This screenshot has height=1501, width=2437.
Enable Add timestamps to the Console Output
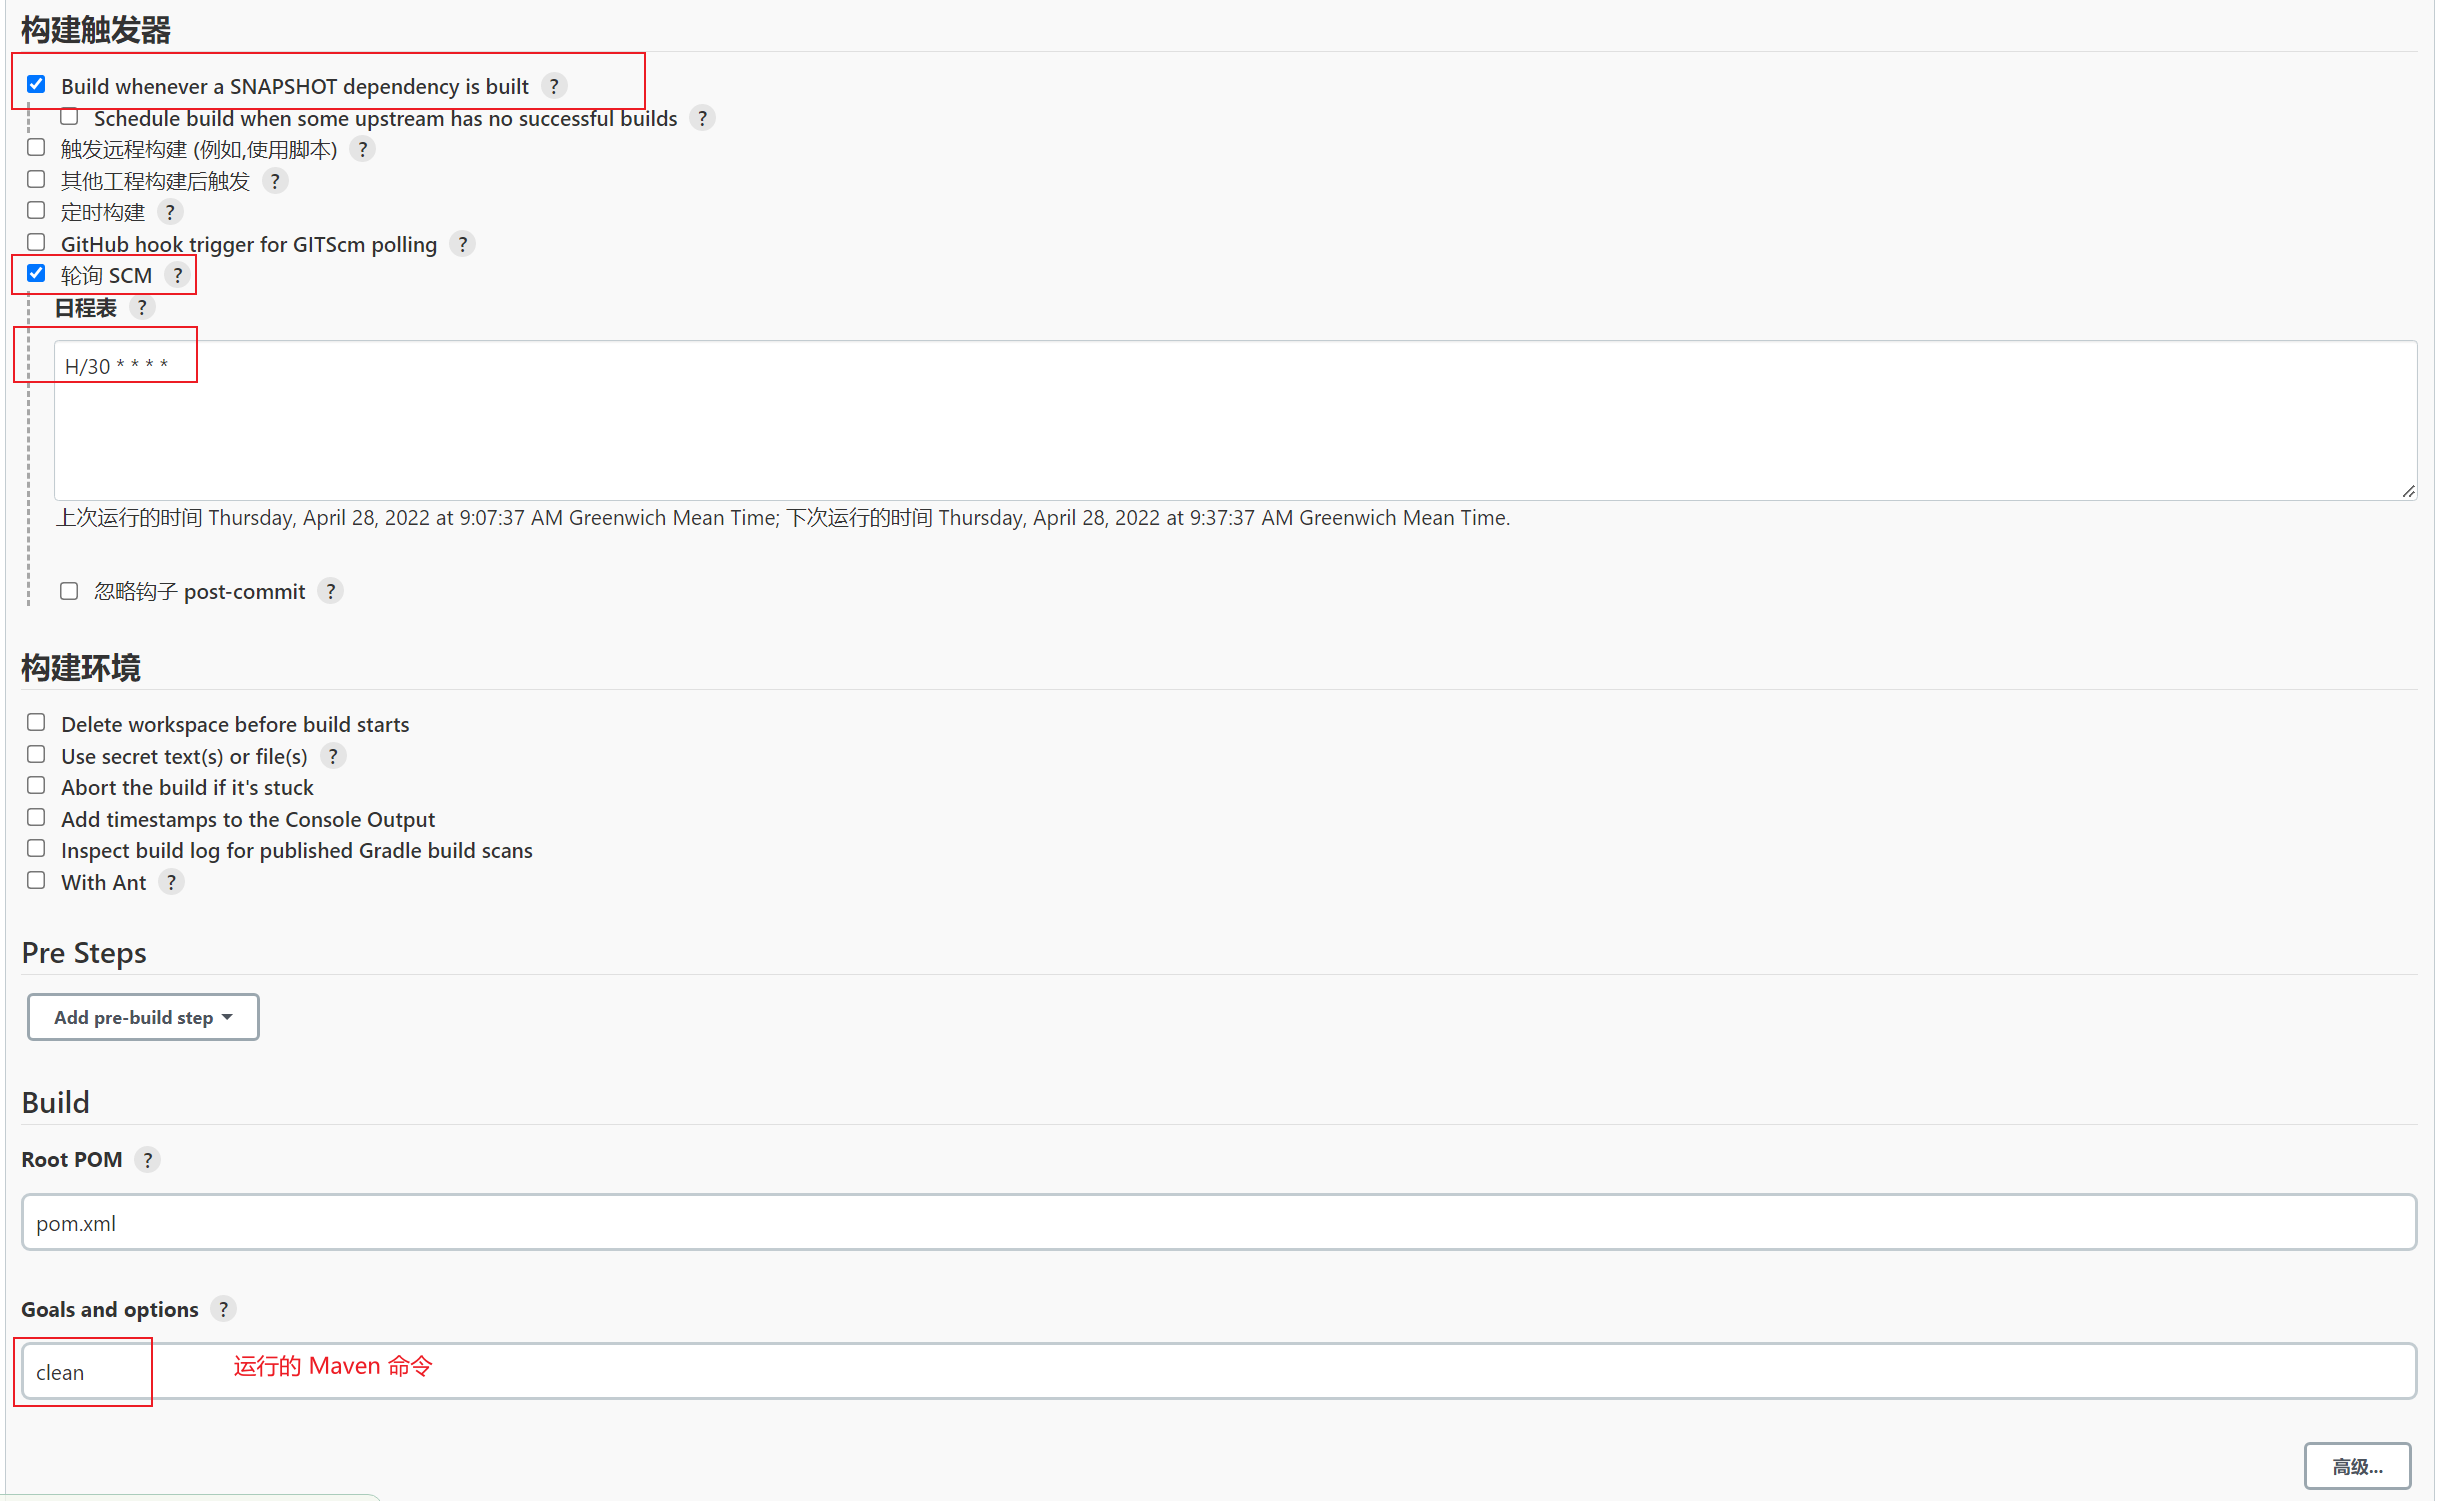click(36, 818)
